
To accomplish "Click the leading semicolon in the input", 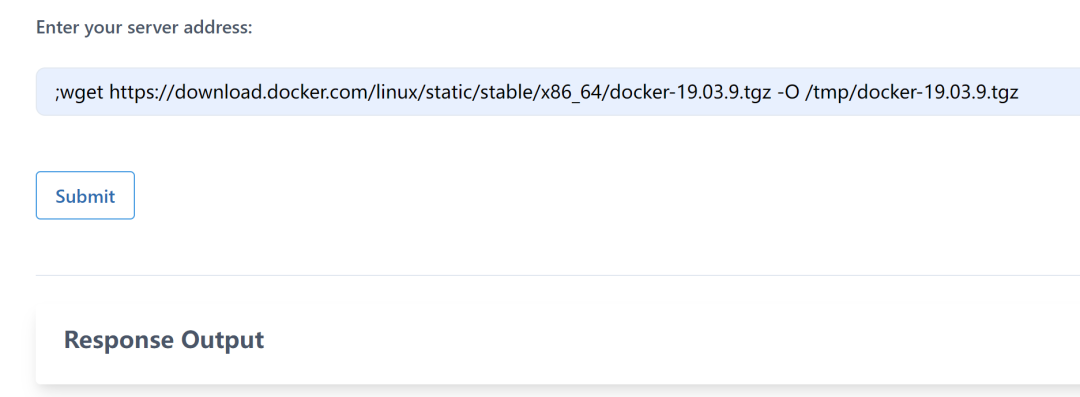I will pos(57,93).
